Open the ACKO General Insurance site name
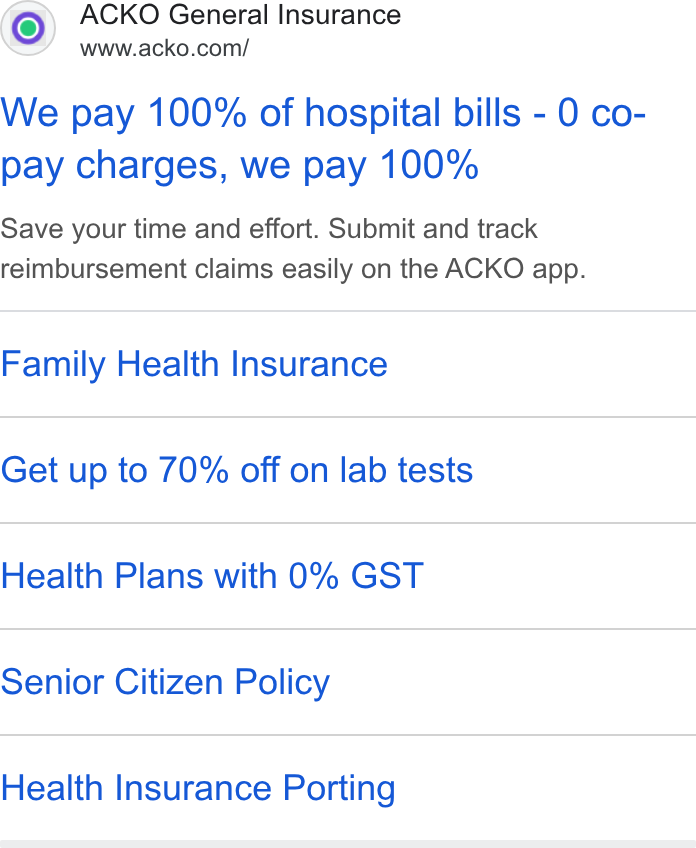The width and height of the screenshot is (696, 848). click(x=241, y=15)
